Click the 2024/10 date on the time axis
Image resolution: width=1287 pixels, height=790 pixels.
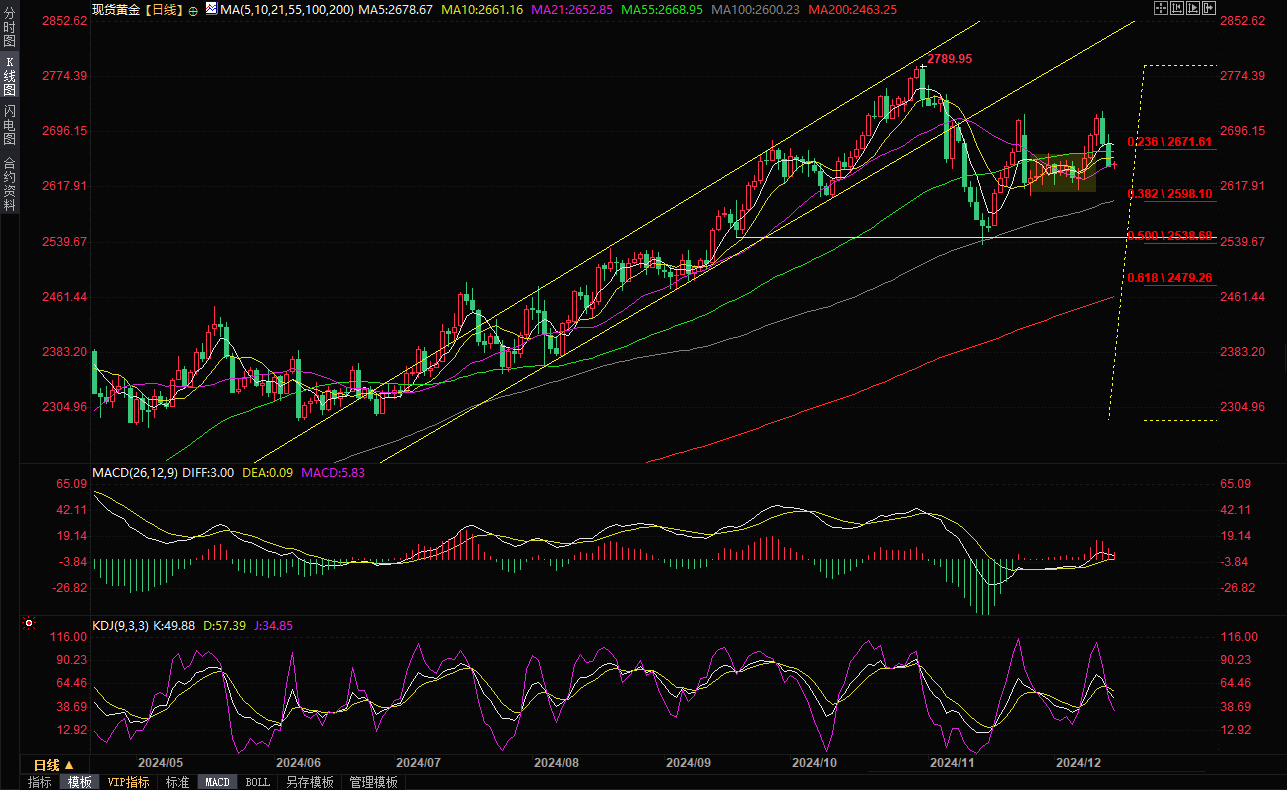click(x=814, y=762)
